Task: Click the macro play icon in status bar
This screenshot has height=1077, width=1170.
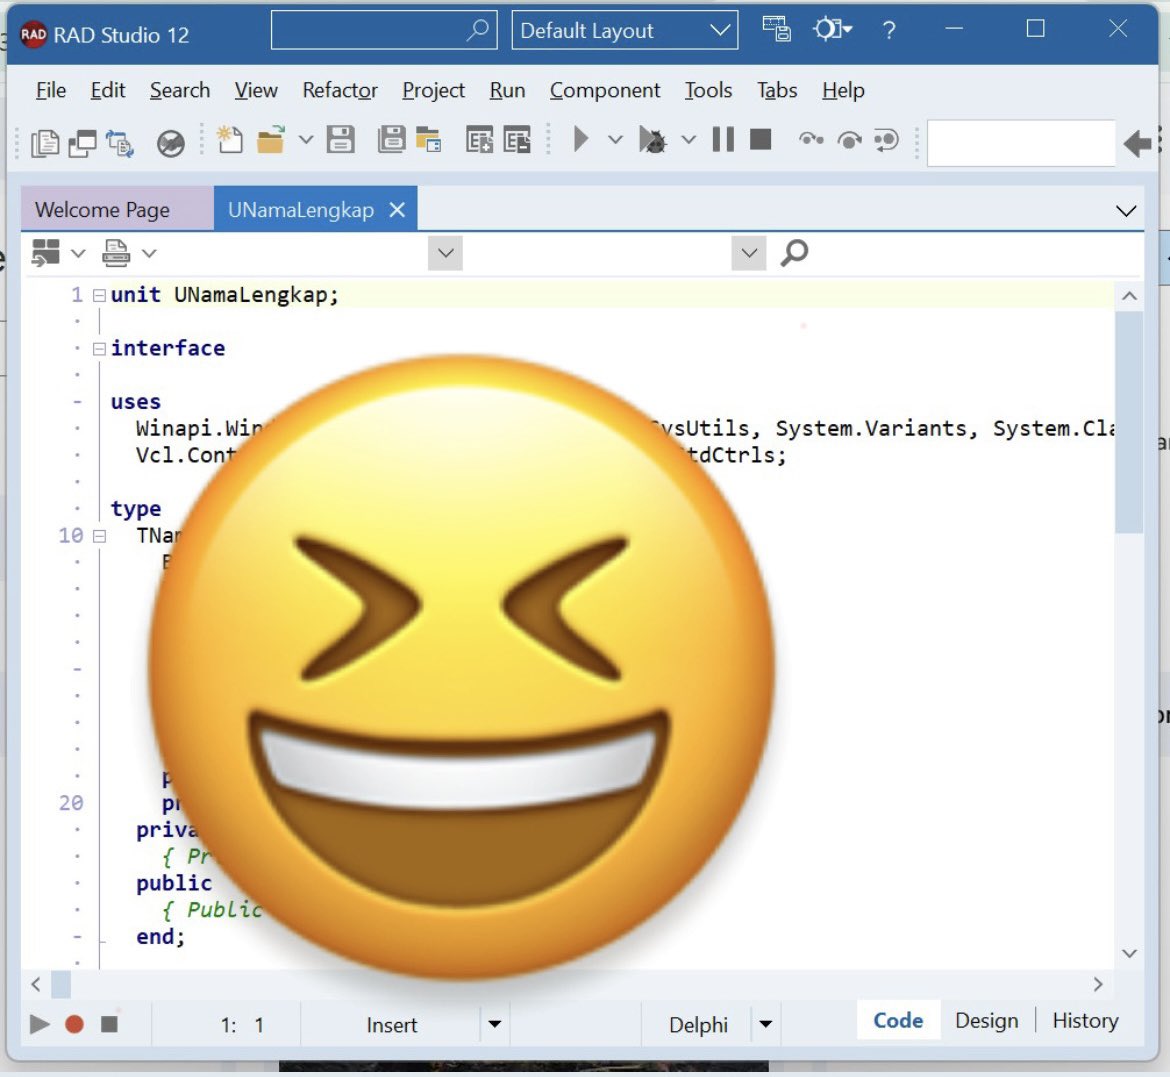Action: (x=40, y=1024)
